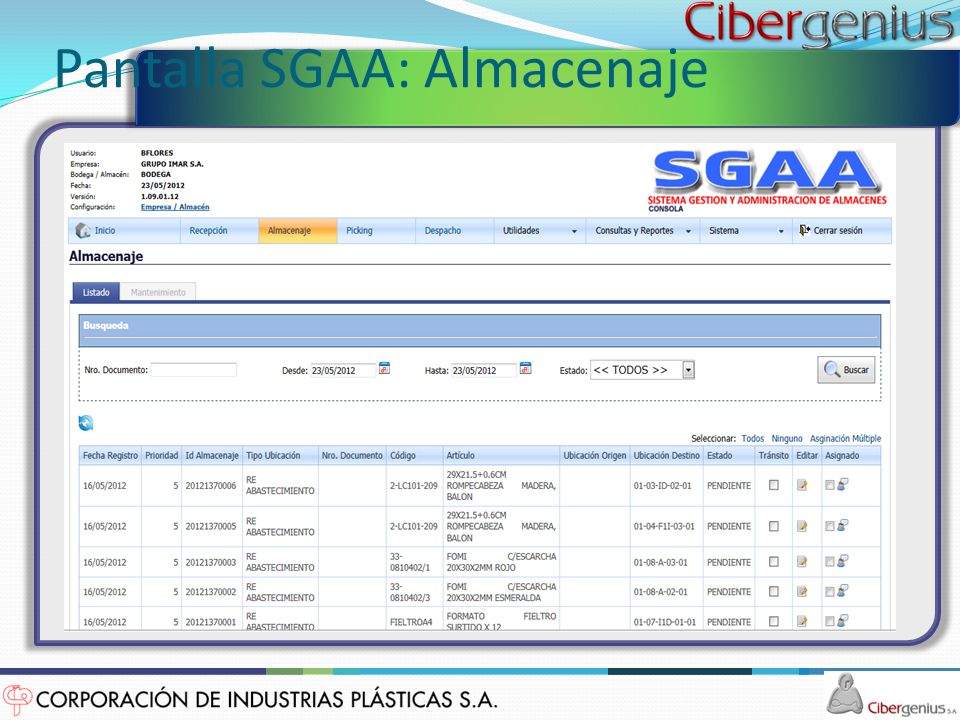Screen dimensions: 960x720
Task: Click assign user icon for 20121370006
Action: coord(843,484)
